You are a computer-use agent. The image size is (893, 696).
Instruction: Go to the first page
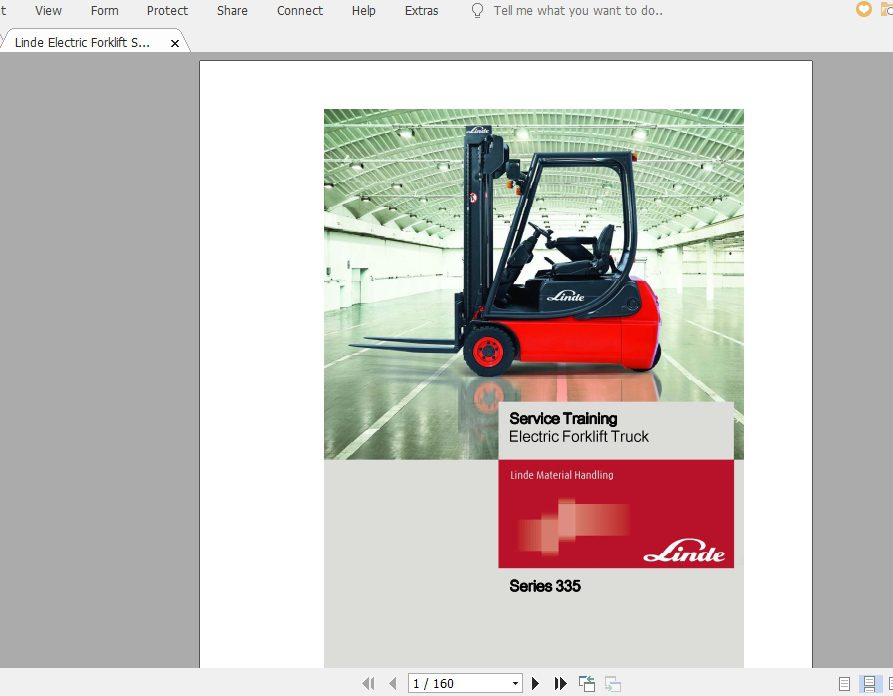pos(368,684)
